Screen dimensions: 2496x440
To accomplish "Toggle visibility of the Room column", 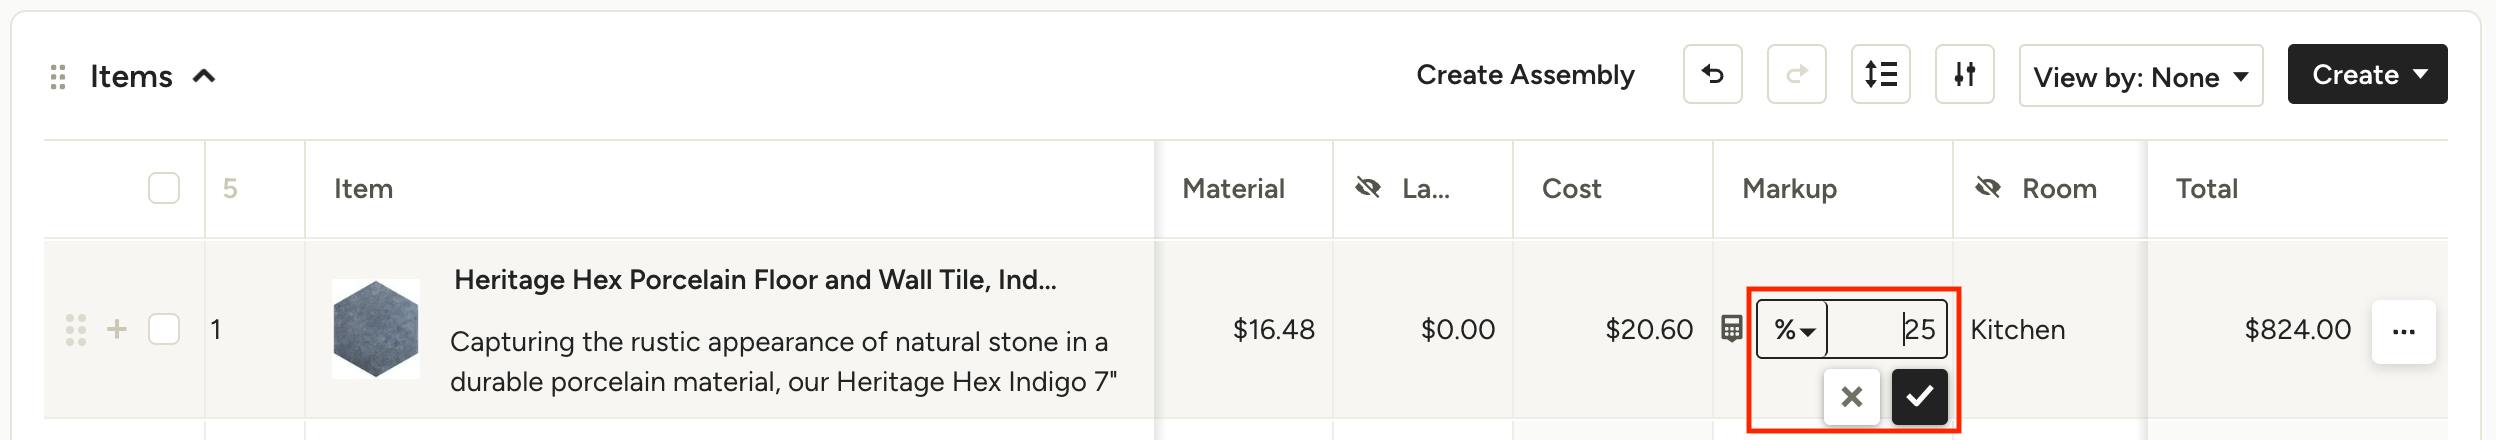I will point(1988,188).
